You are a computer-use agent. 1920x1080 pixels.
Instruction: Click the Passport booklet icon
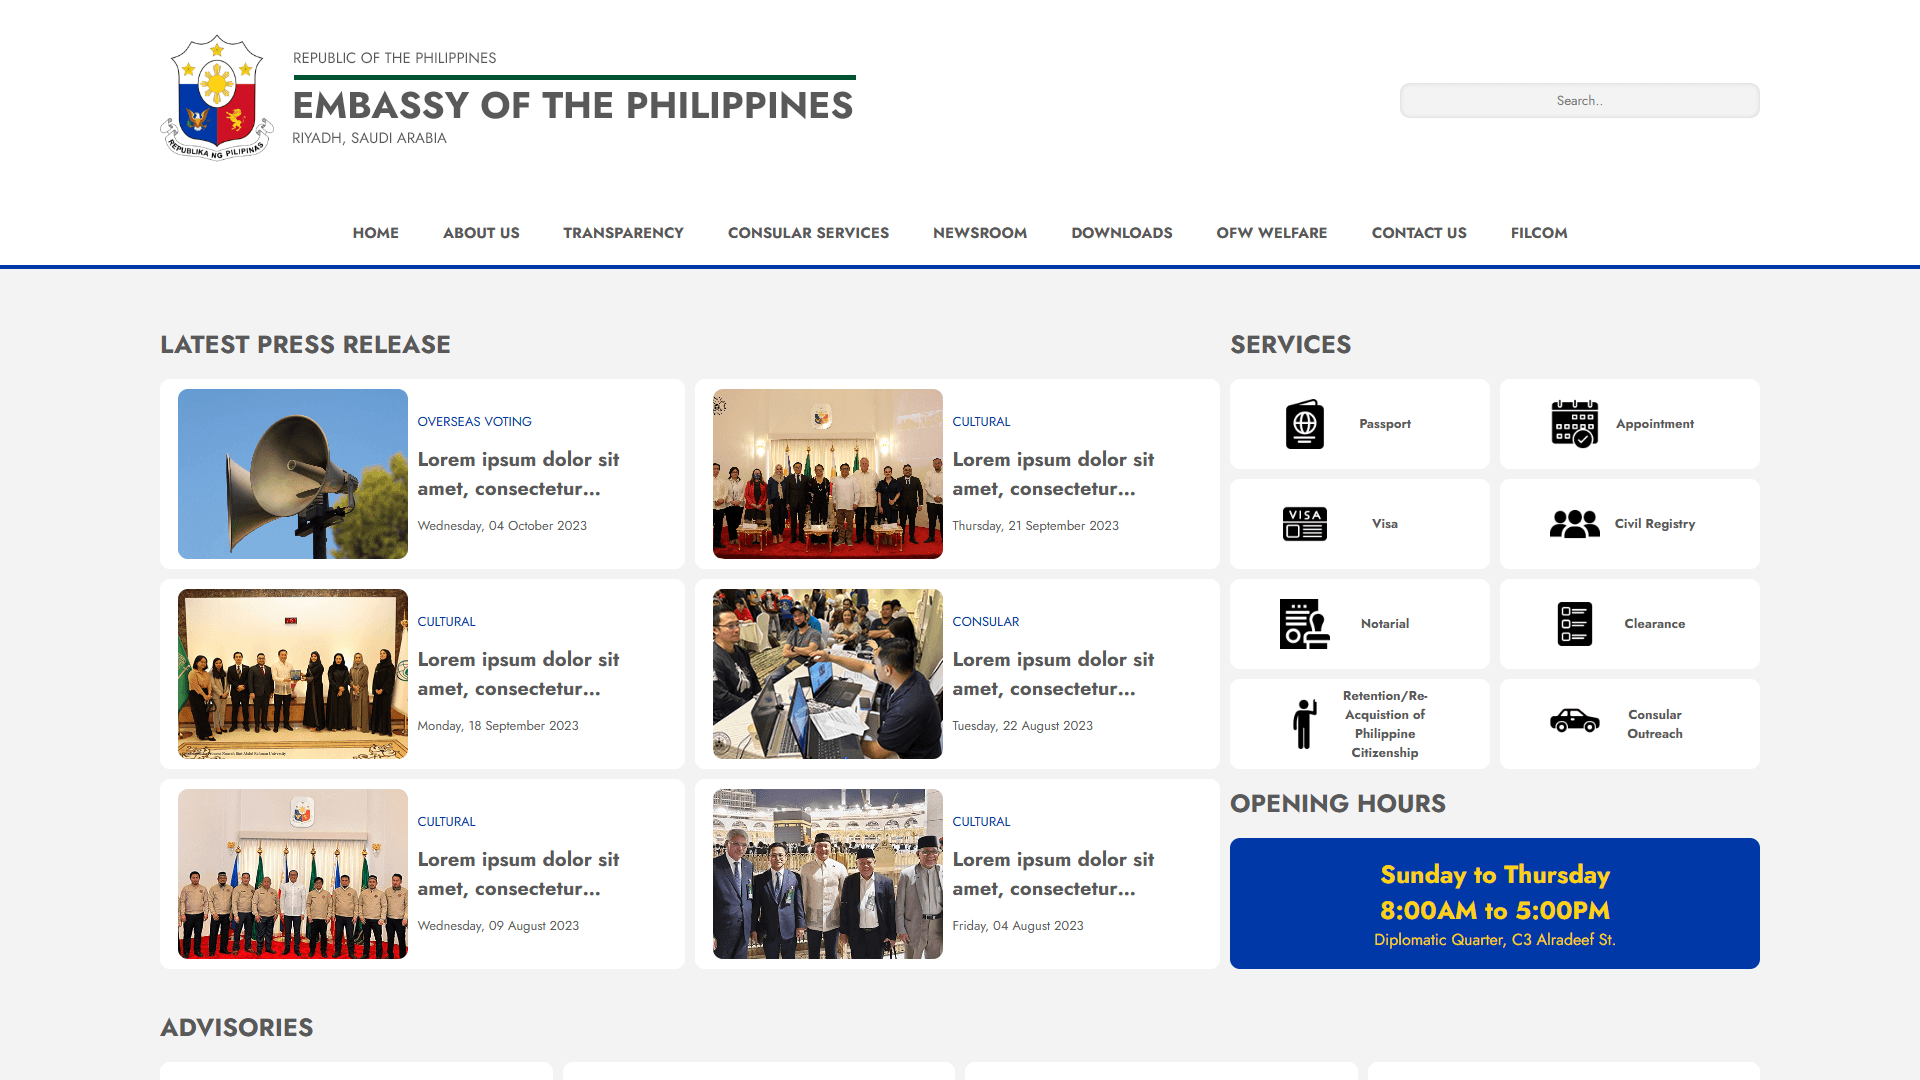[x=1304, y=424]
